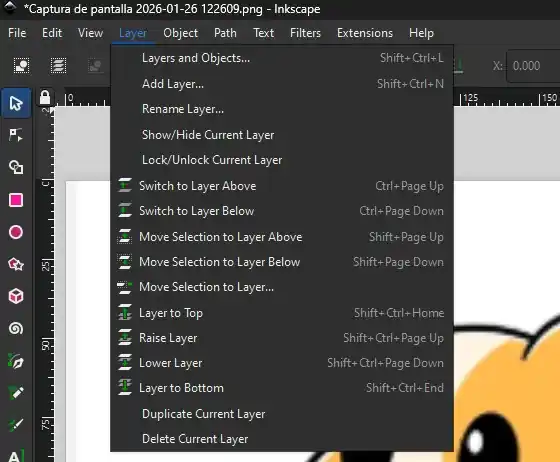Open the Text menu
The image size is (560, 462).
(263, 33)
